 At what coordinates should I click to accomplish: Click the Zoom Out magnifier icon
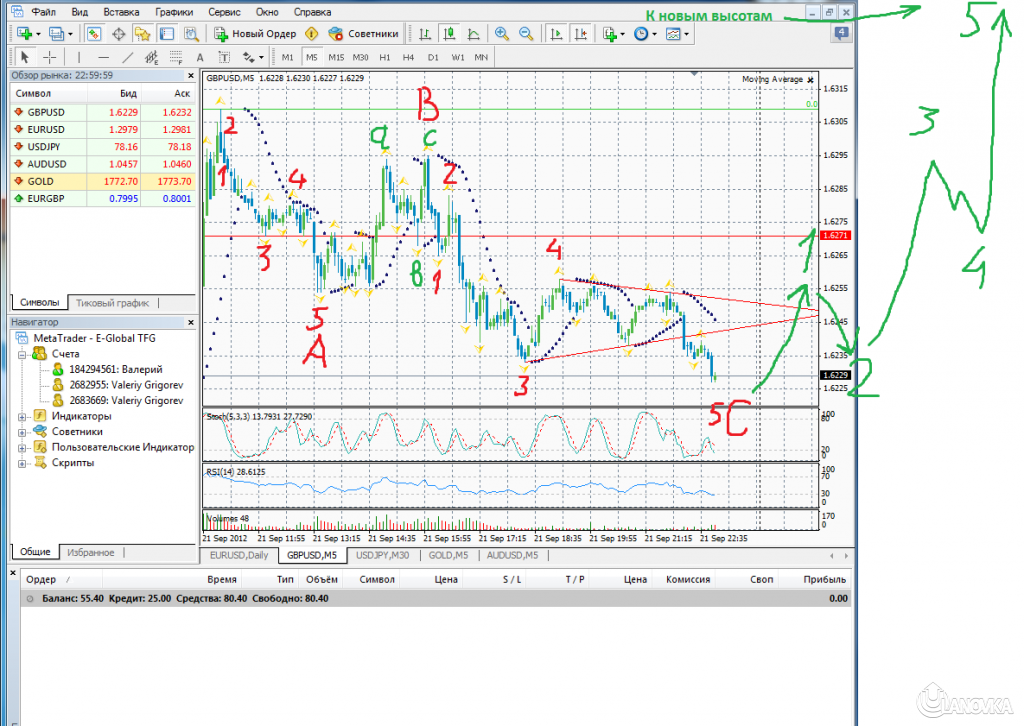(x=525, y=34)
